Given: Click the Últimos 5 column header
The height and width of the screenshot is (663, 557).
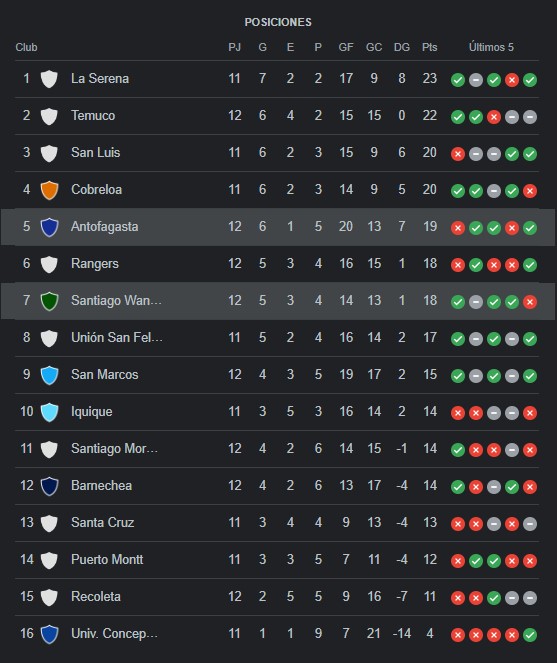Looking at the screenshot, I should (491, 47).
